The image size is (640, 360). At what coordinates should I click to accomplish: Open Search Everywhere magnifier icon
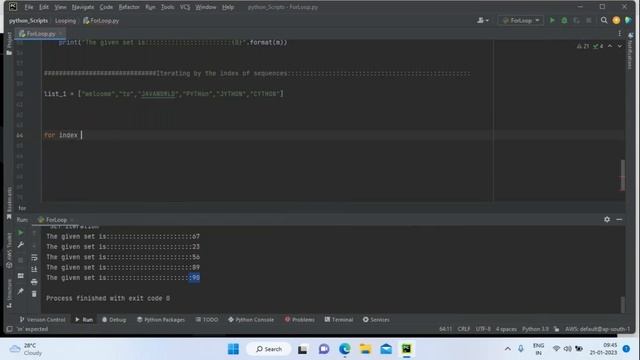[604, 20]
